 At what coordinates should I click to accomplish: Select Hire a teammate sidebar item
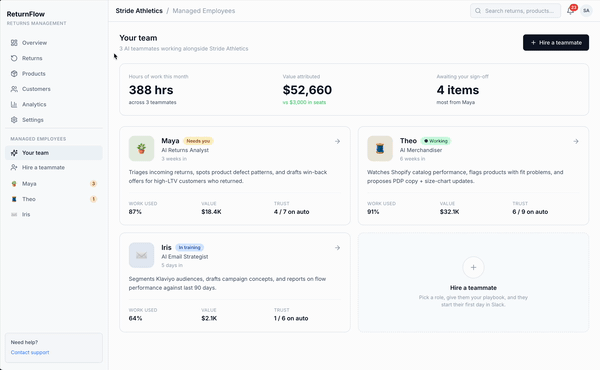54,168
